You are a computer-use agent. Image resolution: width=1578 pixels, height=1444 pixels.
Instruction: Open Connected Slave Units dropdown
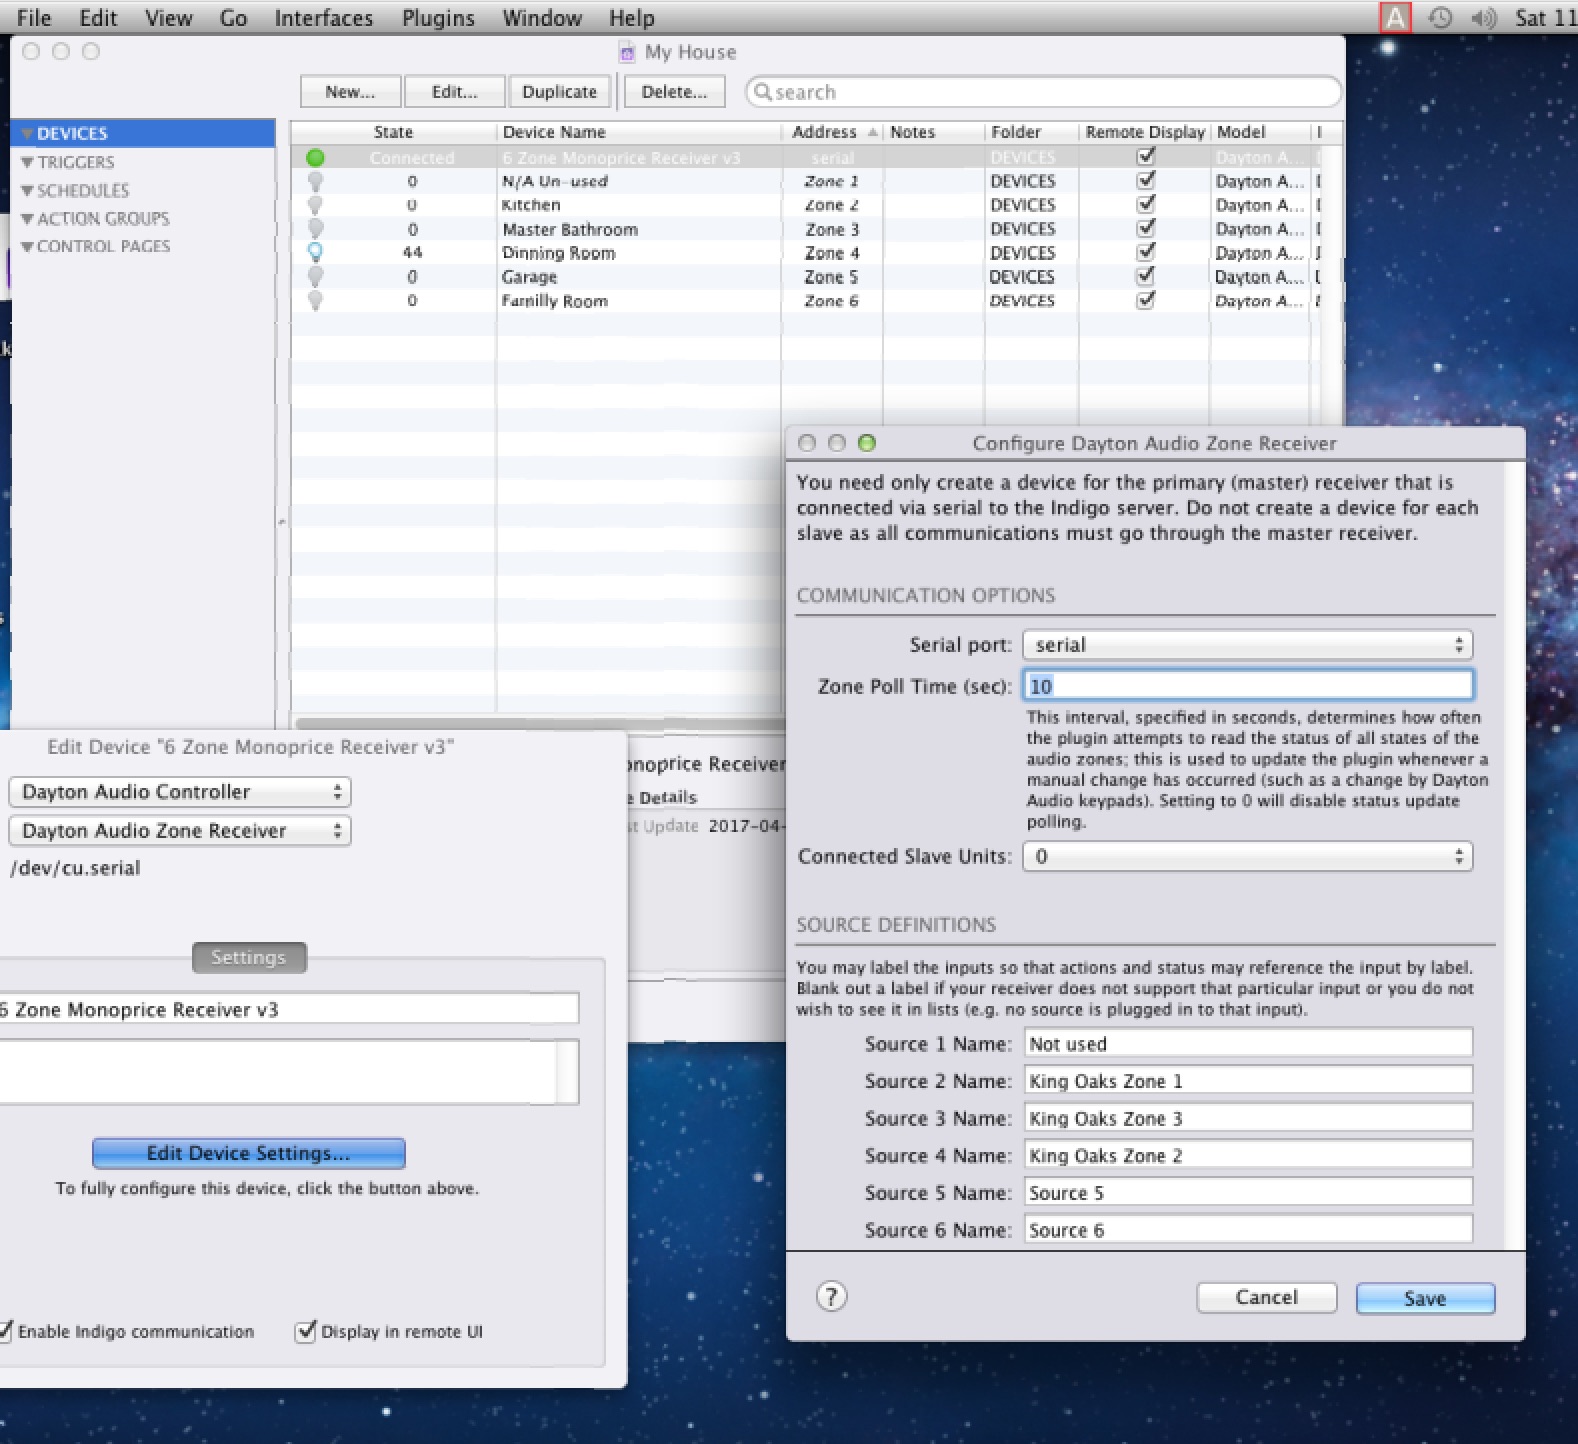point(1247,856)
